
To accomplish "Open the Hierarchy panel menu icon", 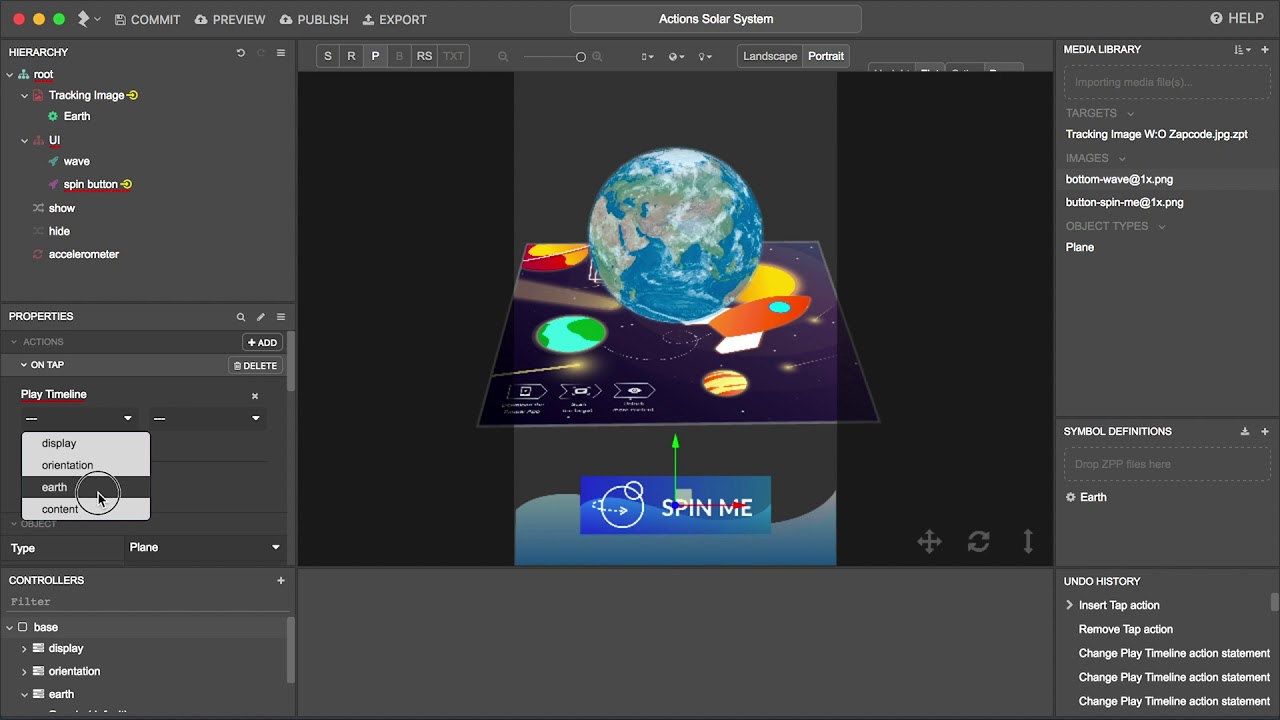I will tap(281, 53).
